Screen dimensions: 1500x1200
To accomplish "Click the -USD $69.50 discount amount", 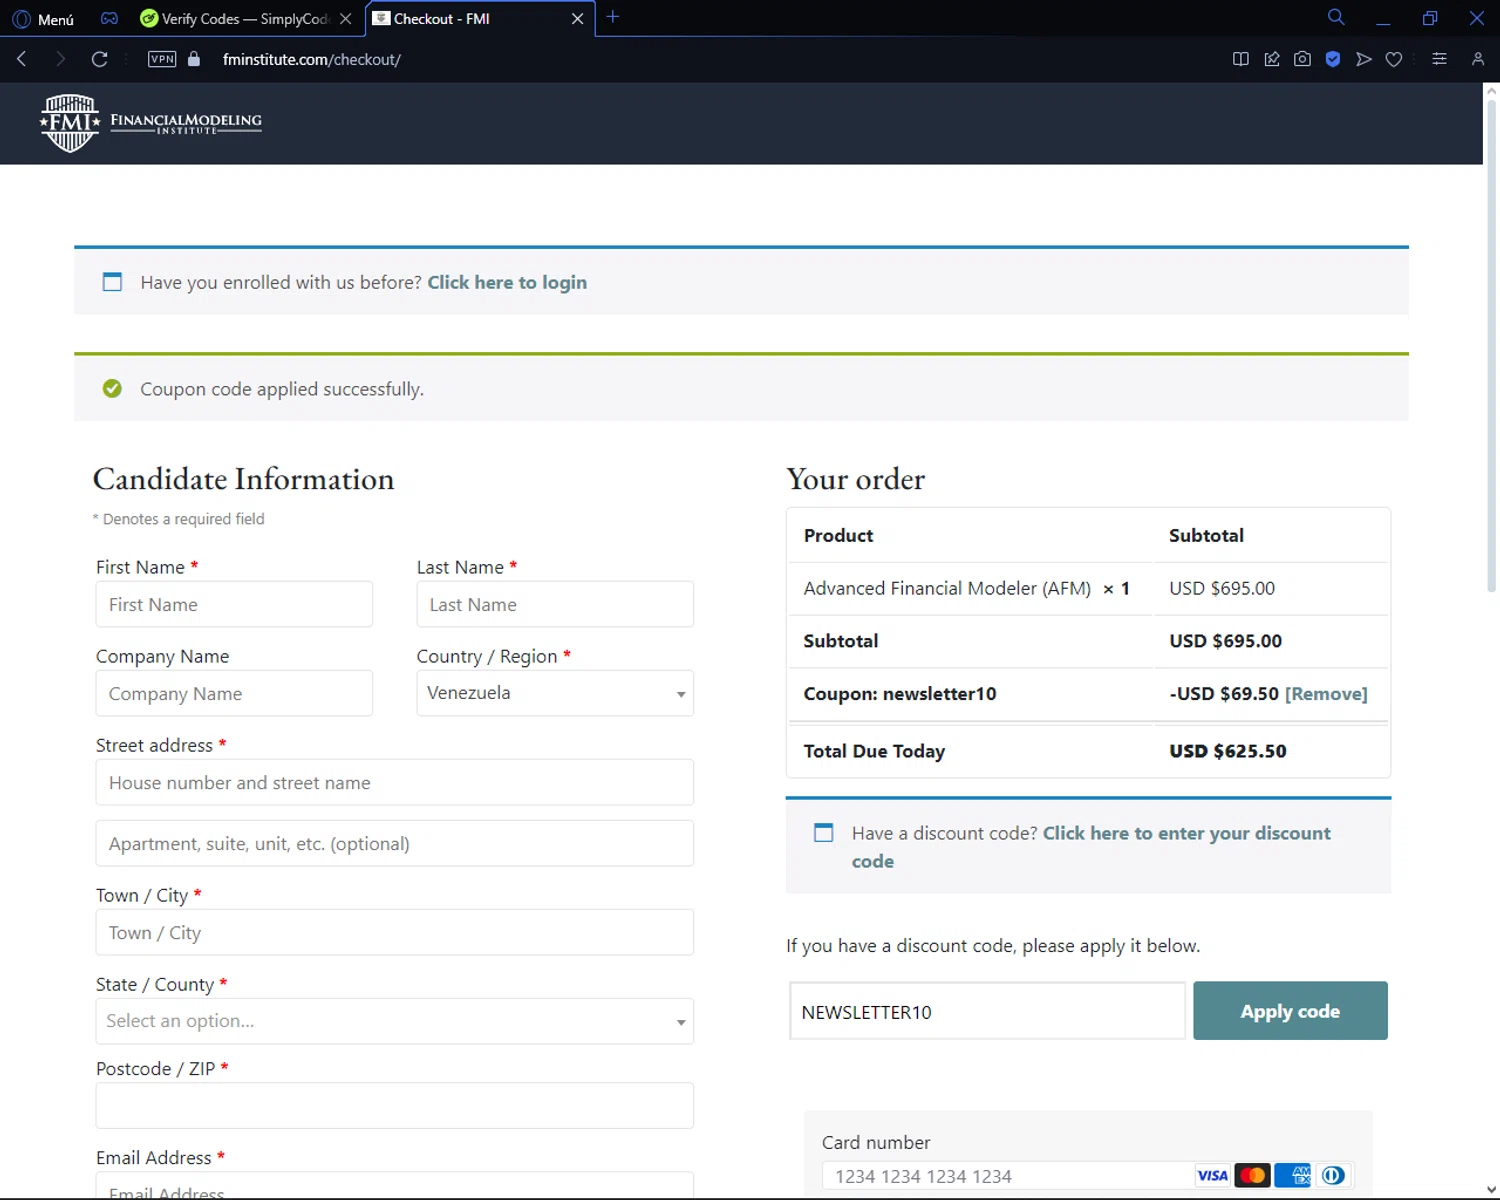I will point(1224,694).
